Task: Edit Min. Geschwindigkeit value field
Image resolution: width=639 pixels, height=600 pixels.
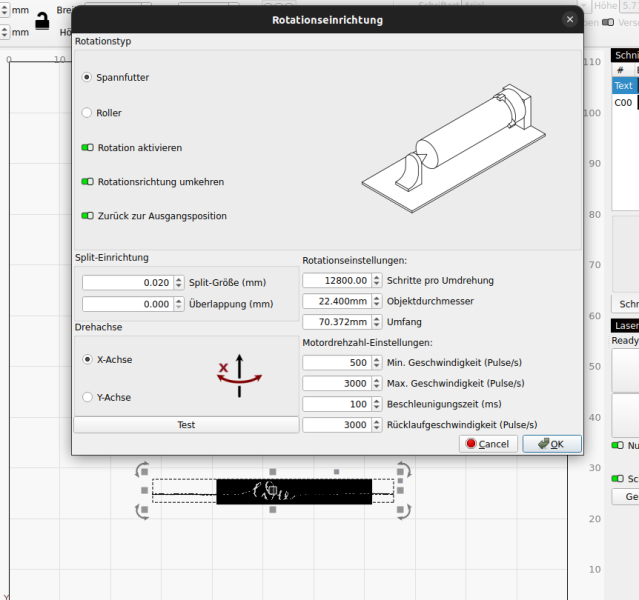Action: click(337, 363)
